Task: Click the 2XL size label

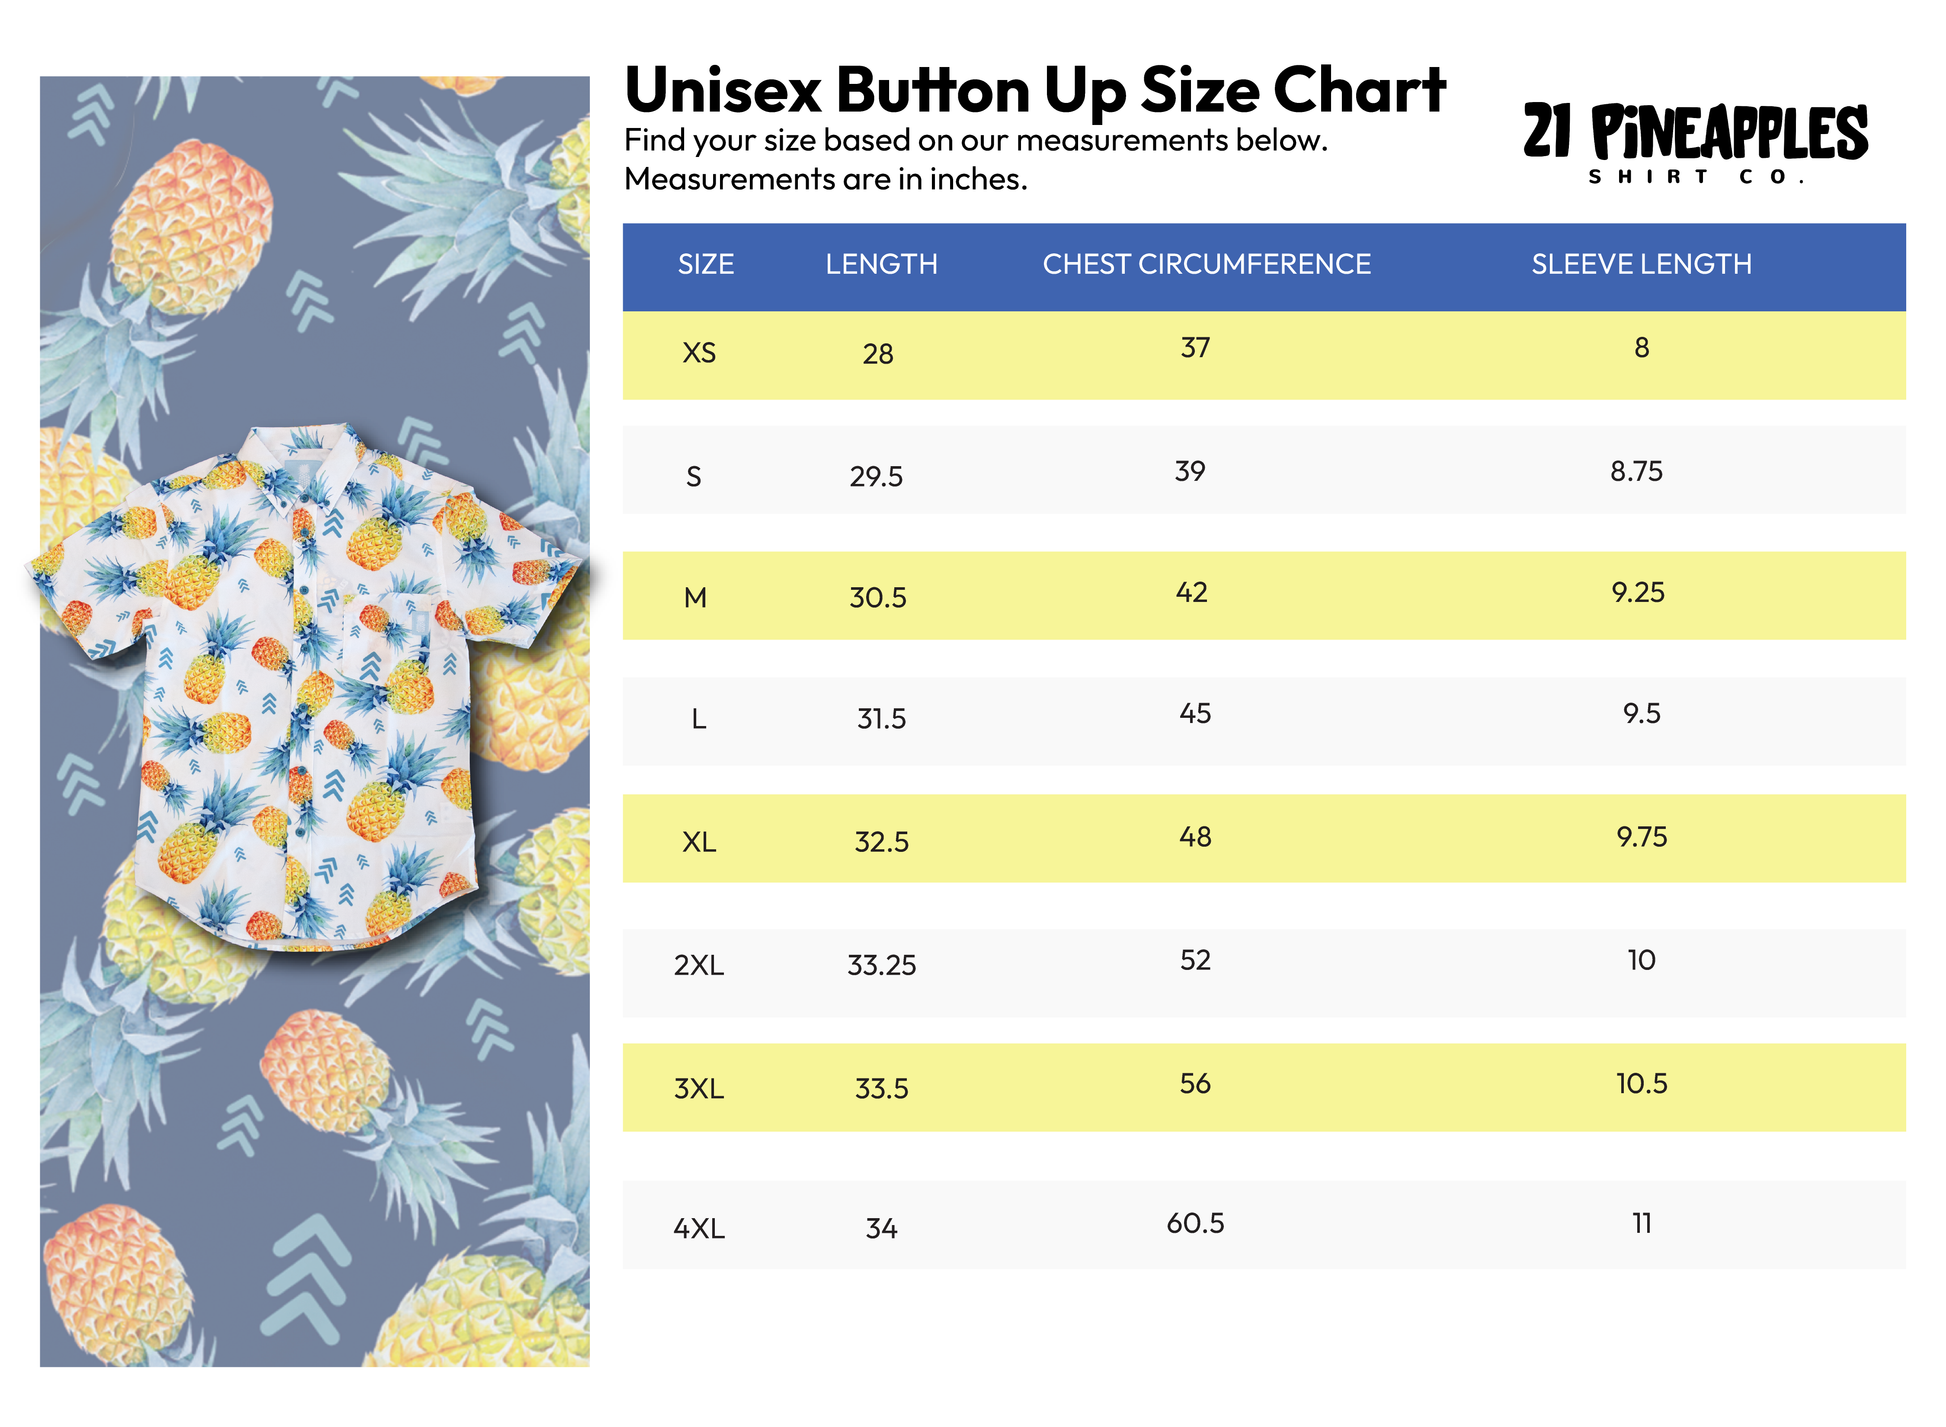Action: pos(699,965)
